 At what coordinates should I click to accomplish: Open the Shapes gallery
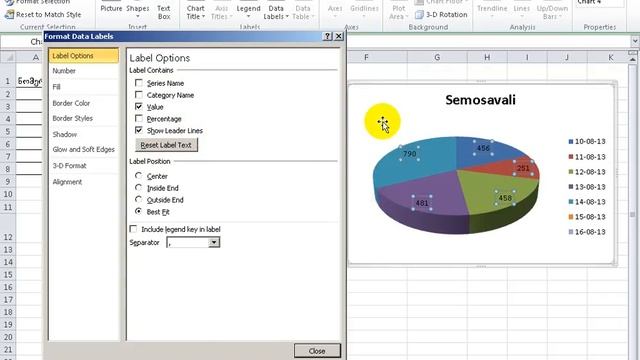[x=138, y=11]
